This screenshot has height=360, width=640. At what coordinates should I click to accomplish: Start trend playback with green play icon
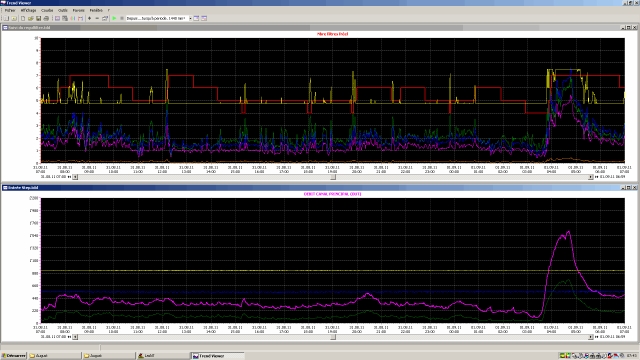[x=114, y=18]
